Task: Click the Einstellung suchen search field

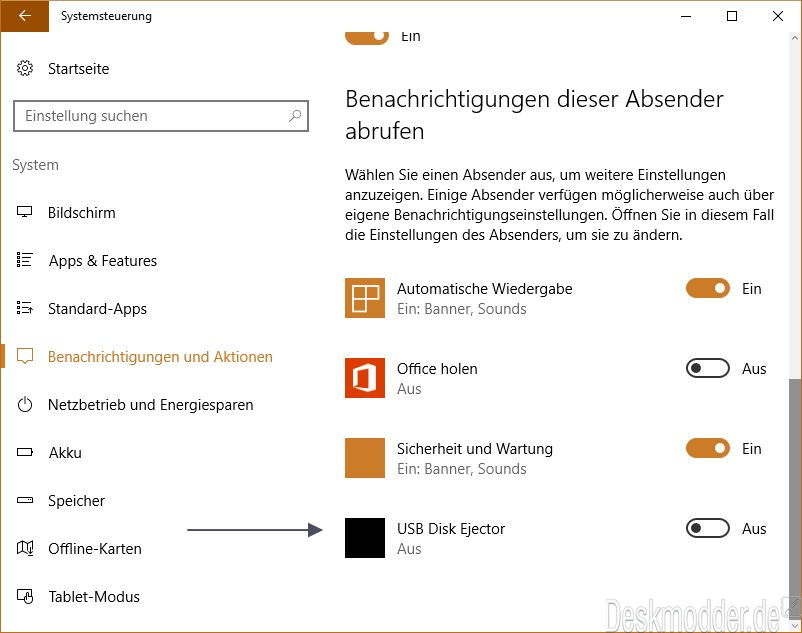Action: point(161,116)
